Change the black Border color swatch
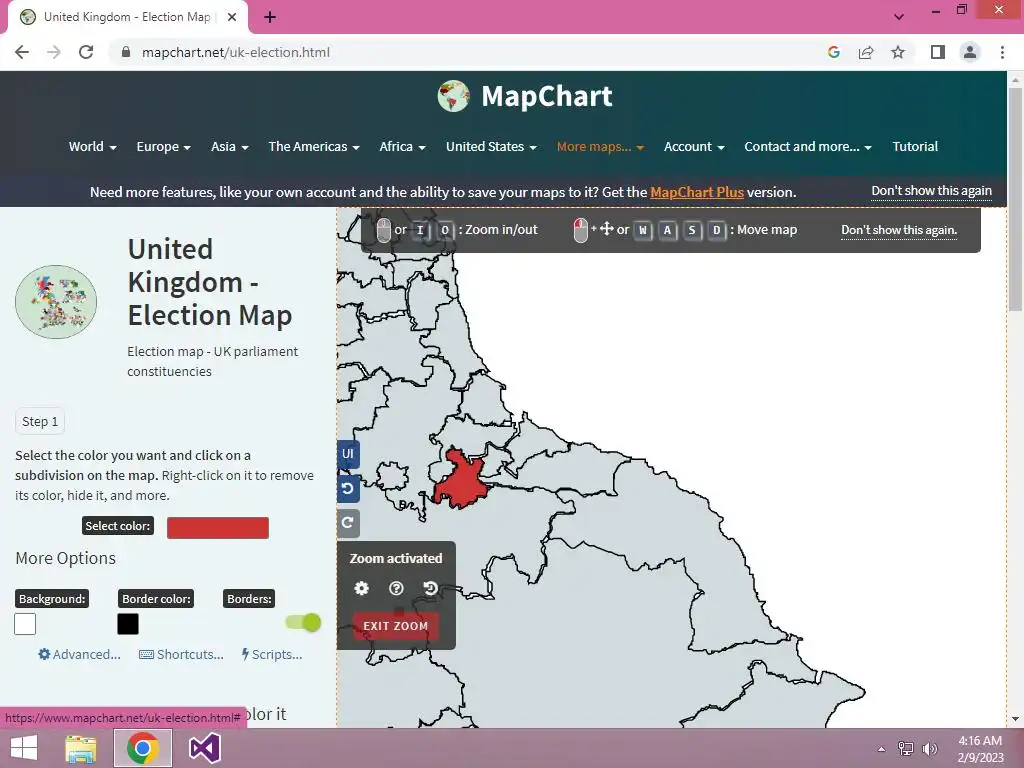Viewport: 1024px width, 768px height. 128,624
